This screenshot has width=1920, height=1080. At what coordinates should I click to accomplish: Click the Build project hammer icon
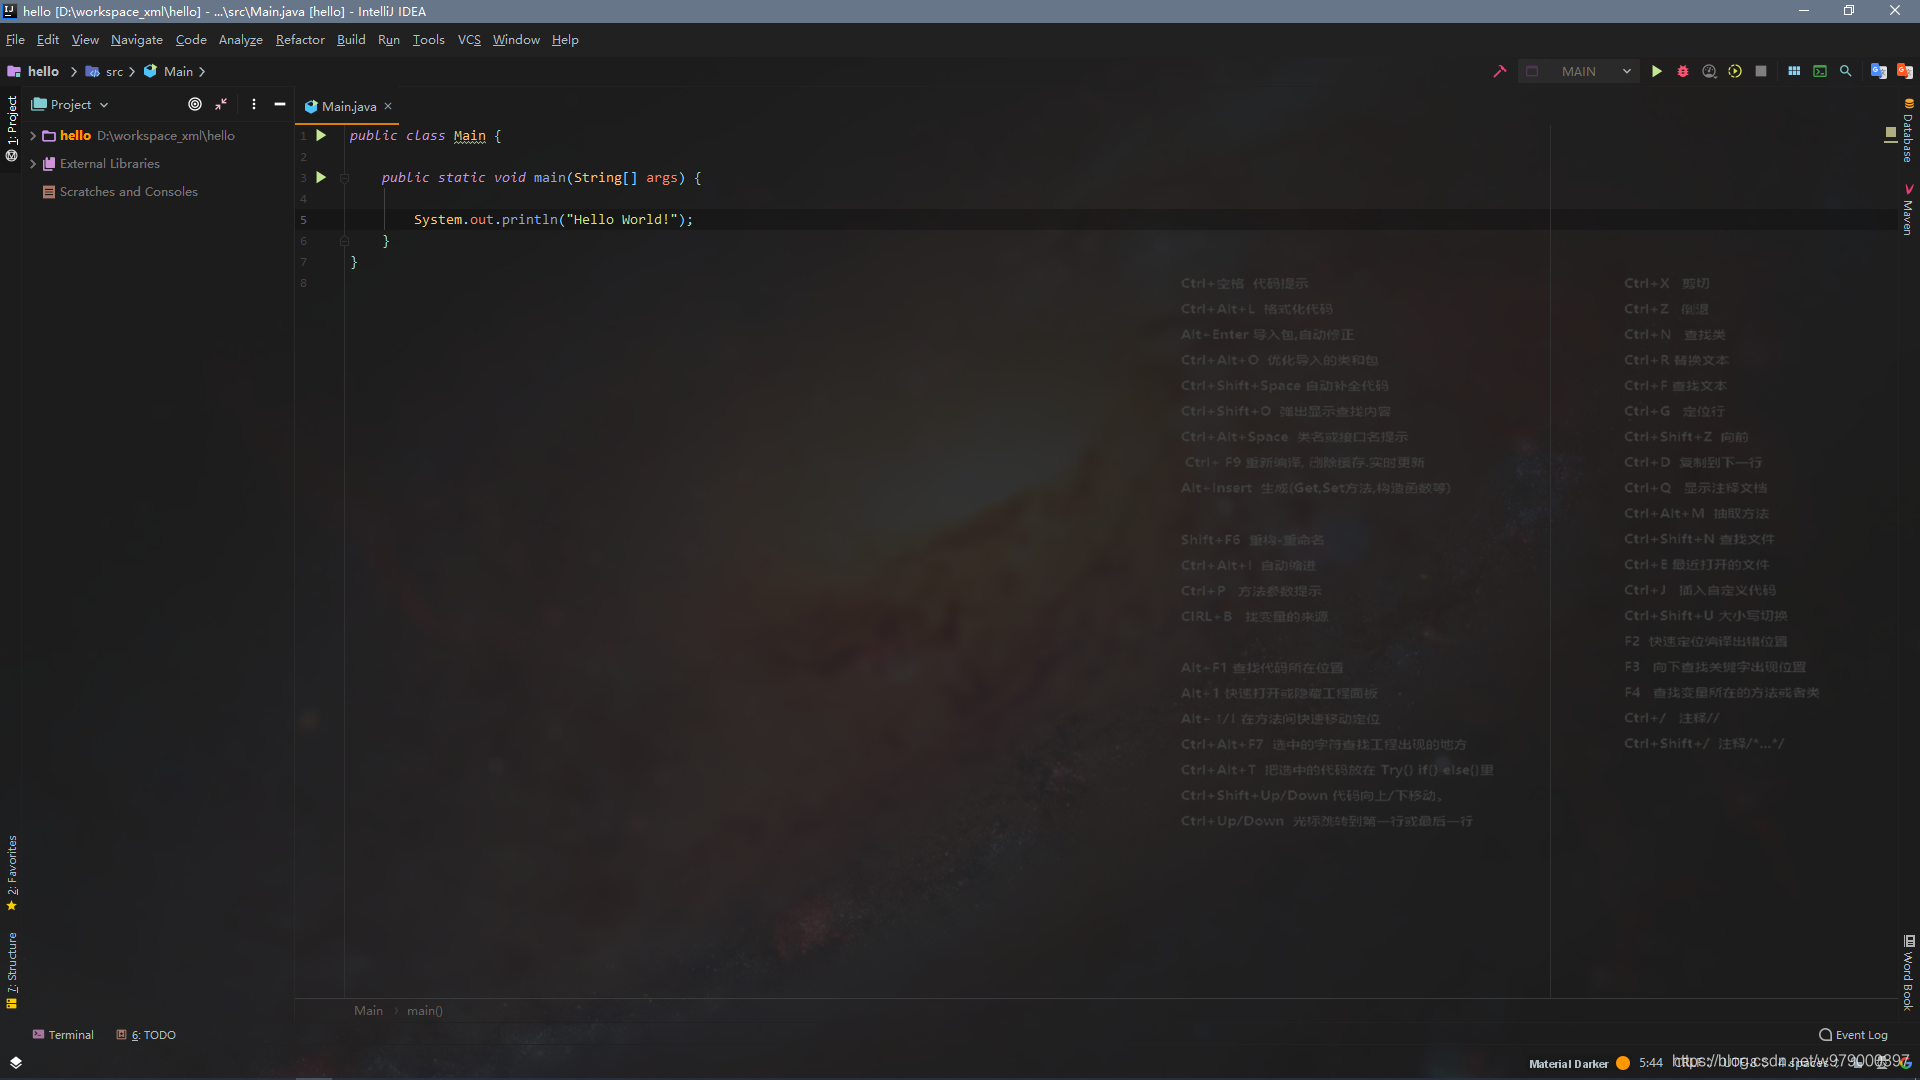click(1500, 71)
